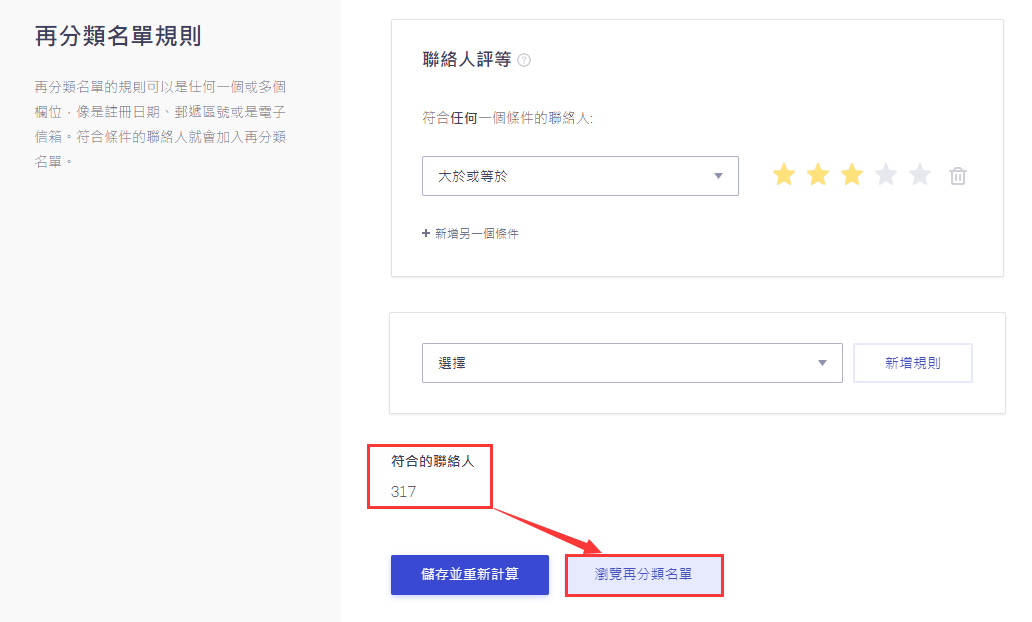Image resolution: width=1032 pixels, height=622 pixels.
Task: Add another condition via 新增另一個條件
Action: [471, 234]
